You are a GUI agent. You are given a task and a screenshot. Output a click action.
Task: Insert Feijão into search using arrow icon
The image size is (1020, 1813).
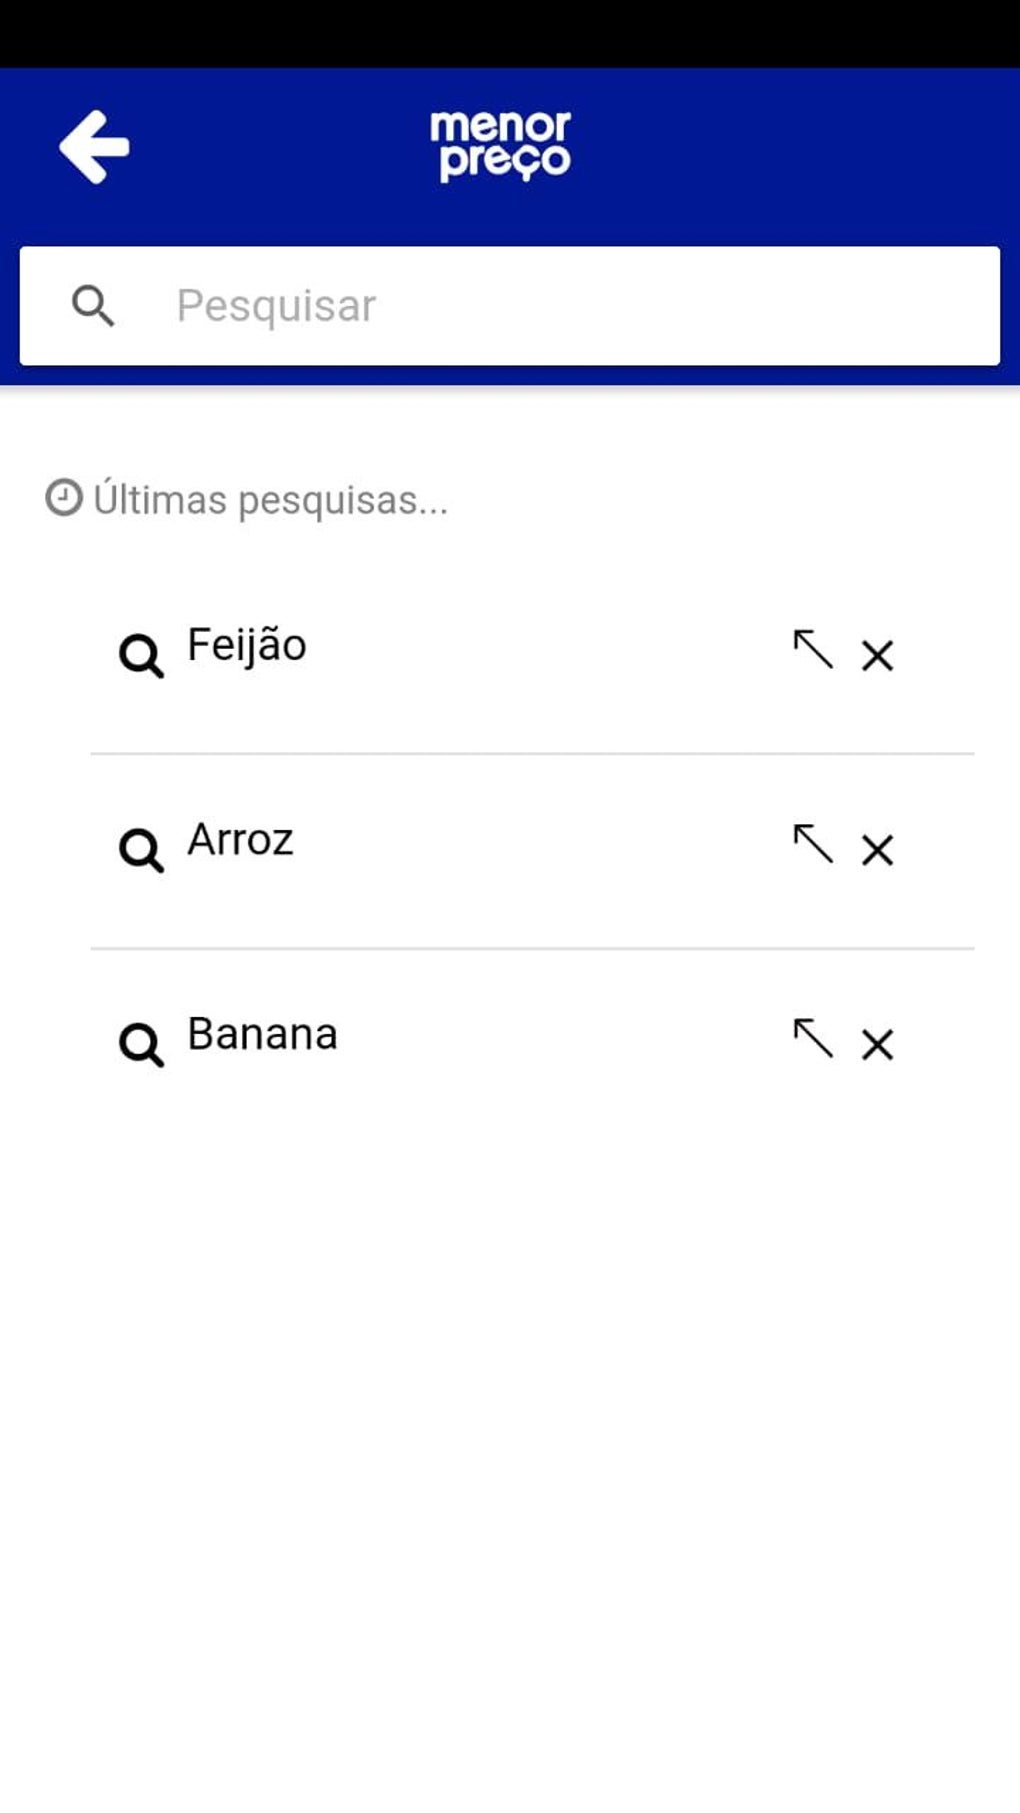pyautogui.click(x=813, y=650)
